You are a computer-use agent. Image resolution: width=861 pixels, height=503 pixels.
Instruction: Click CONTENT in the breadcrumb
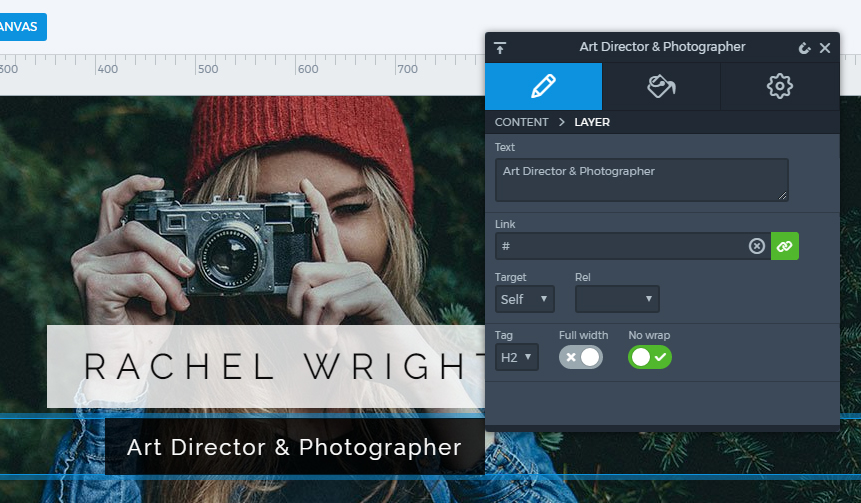[x=521, y=122]
